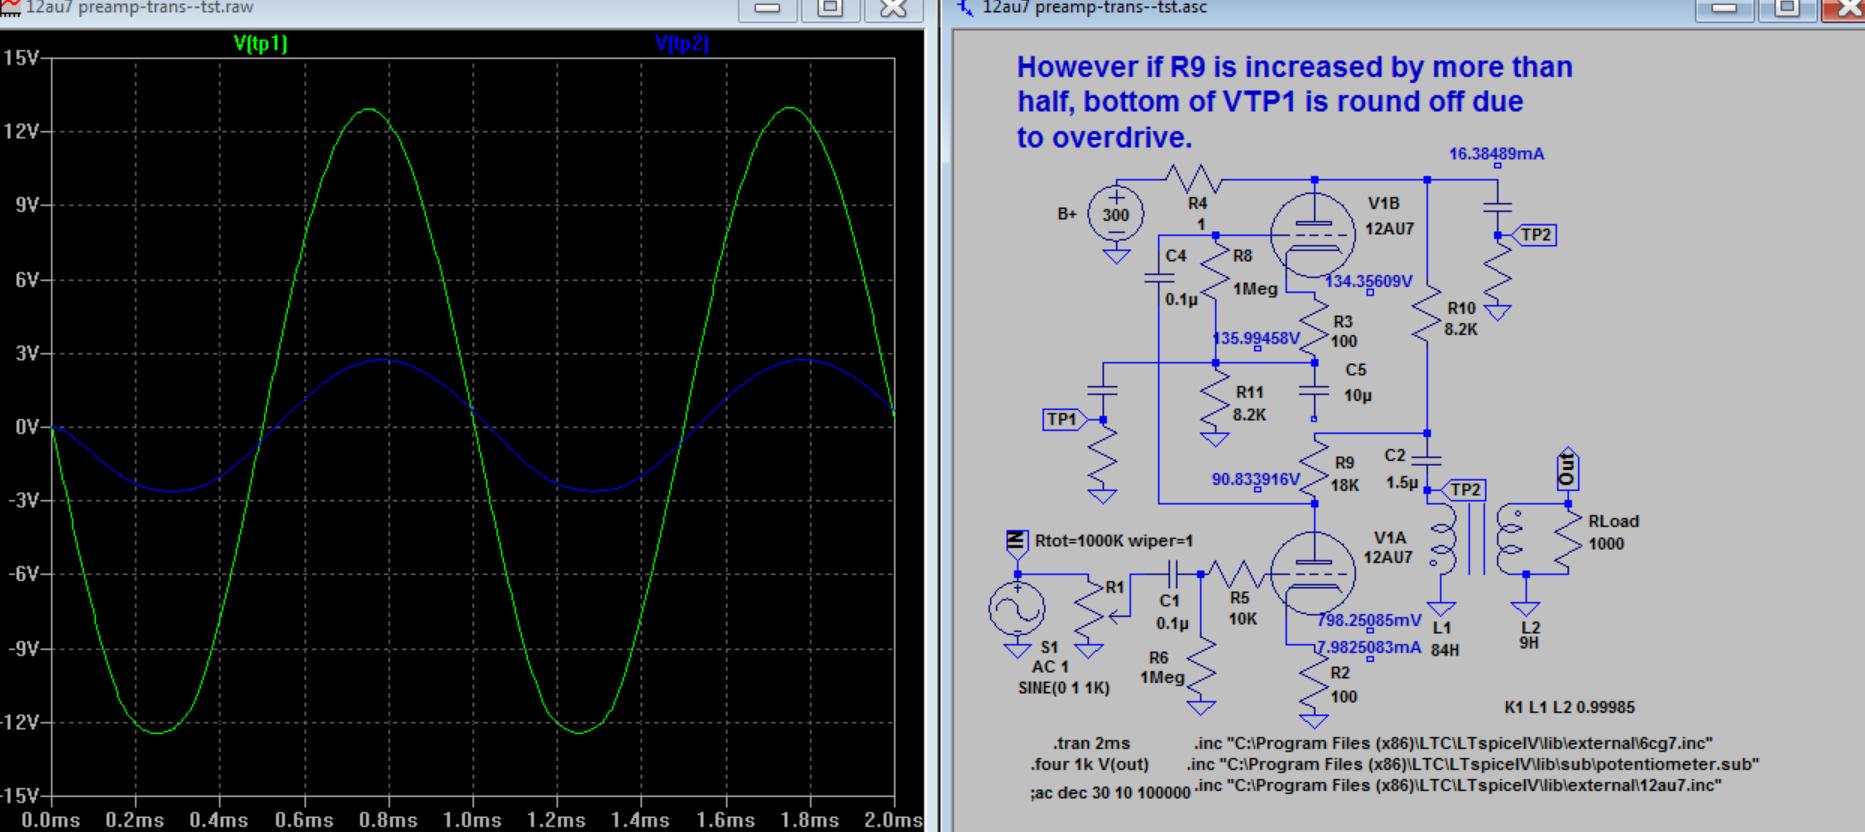
Task: Select the R5 10K resistor symbol
Action: [1238, 573]
